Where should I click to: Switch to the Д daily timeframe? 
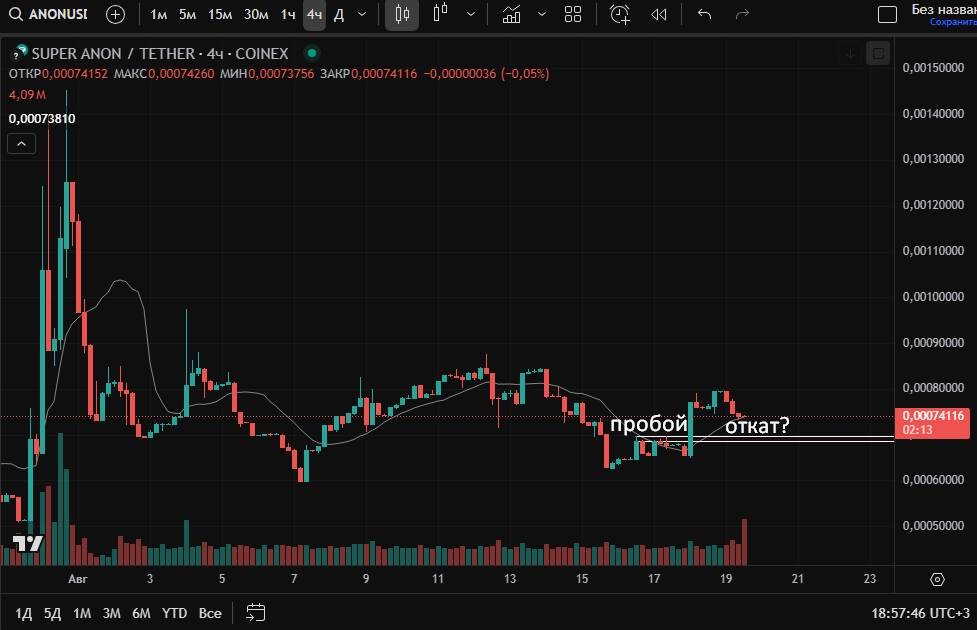click(339, 14)
